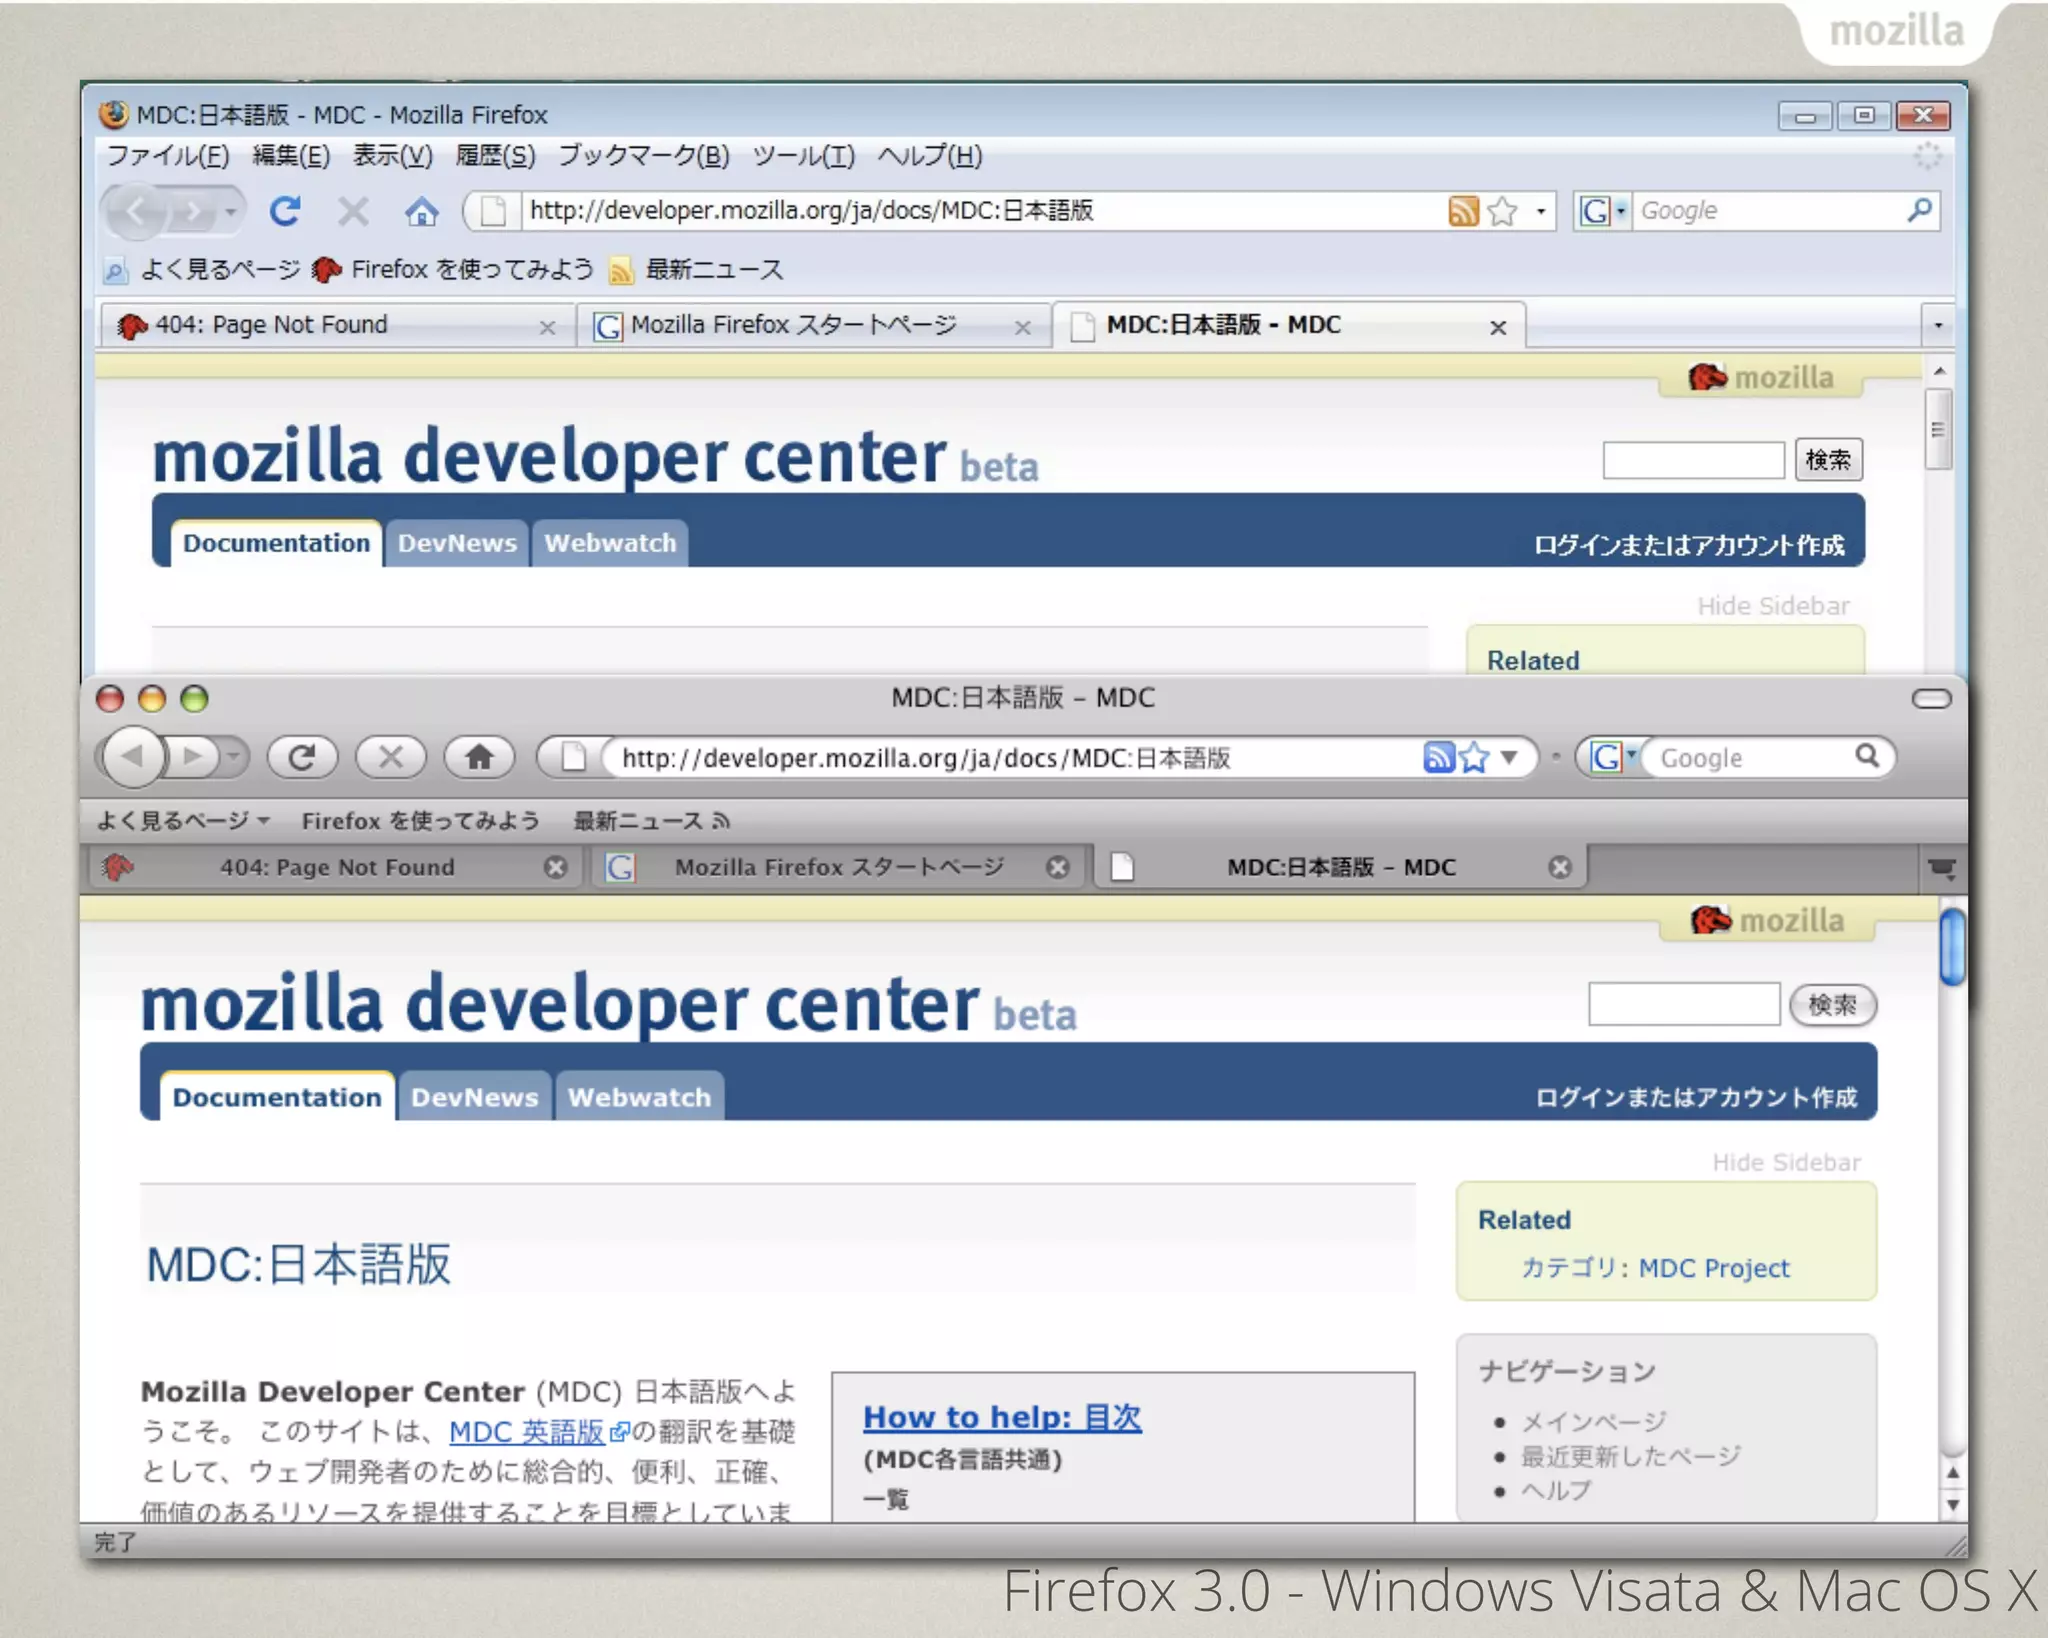2048x1638 pixels.
Task: Click the toolbar toggle pill in Mac title bar
Action: 1931,699
